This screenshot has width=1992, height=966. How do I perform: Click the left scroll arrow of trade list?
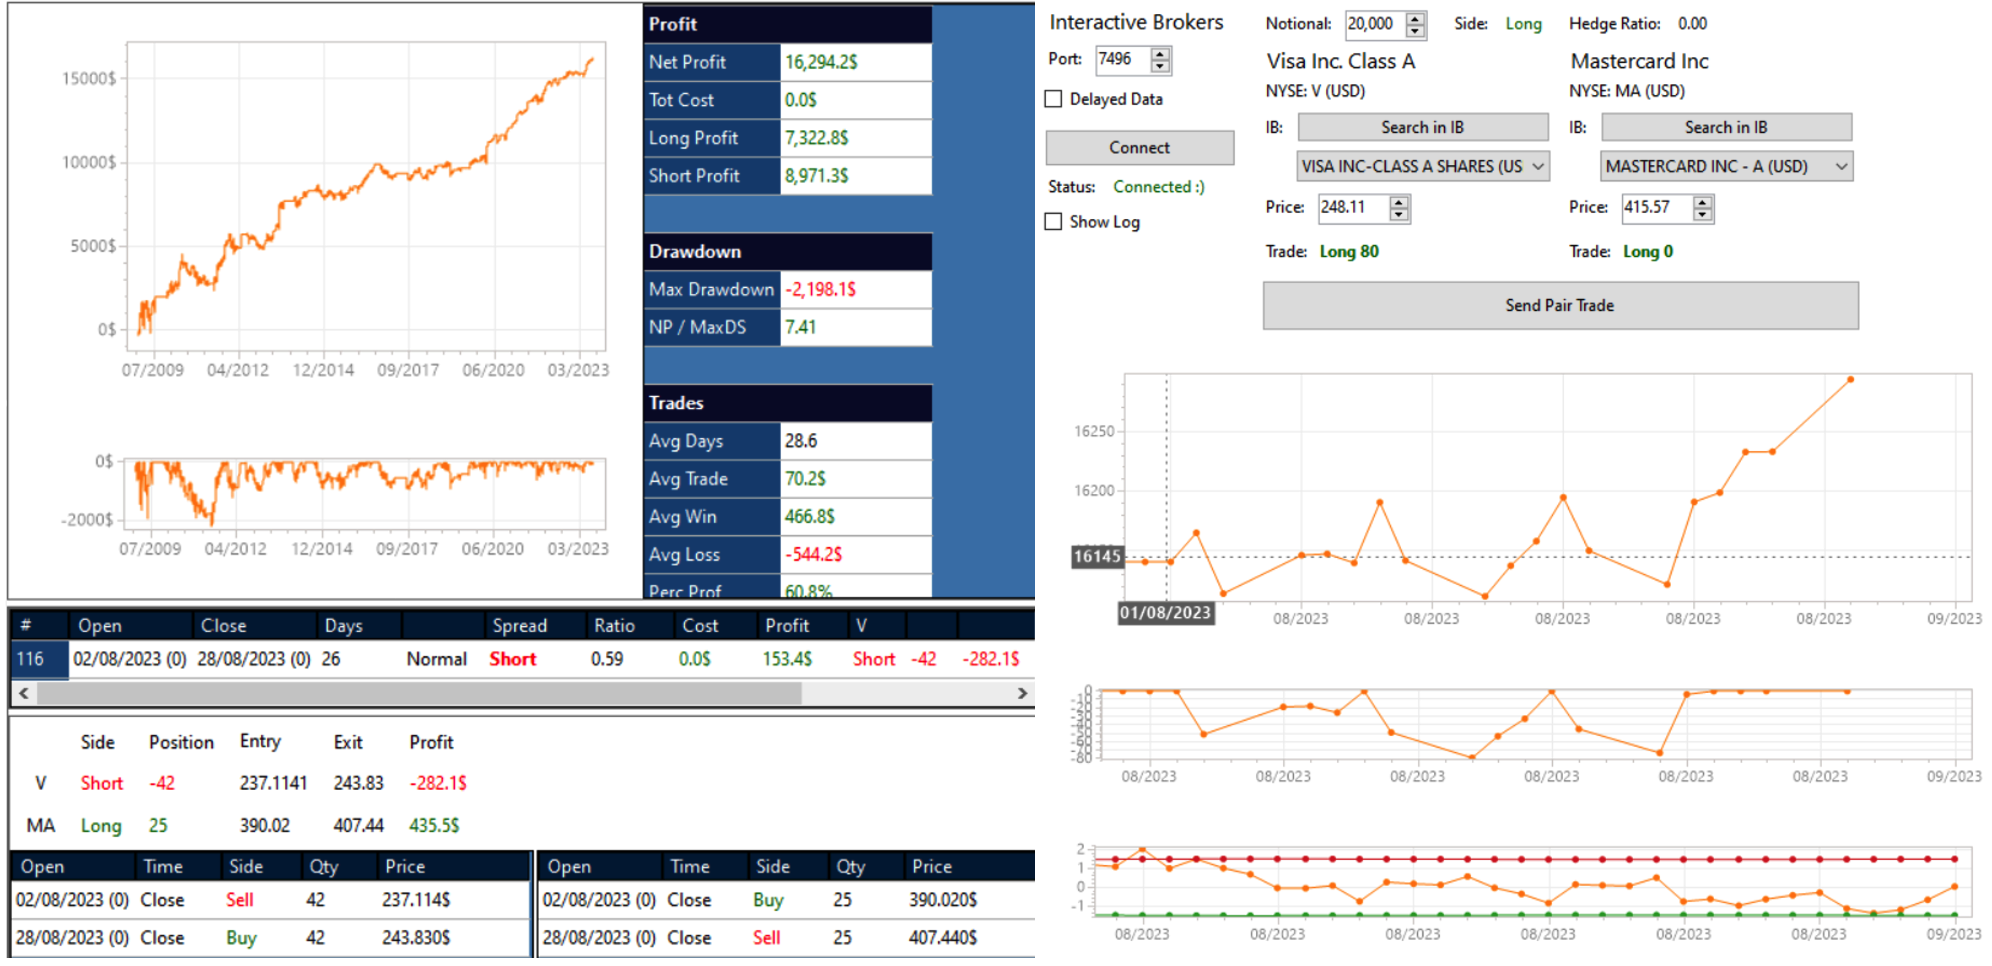(24, 693)
